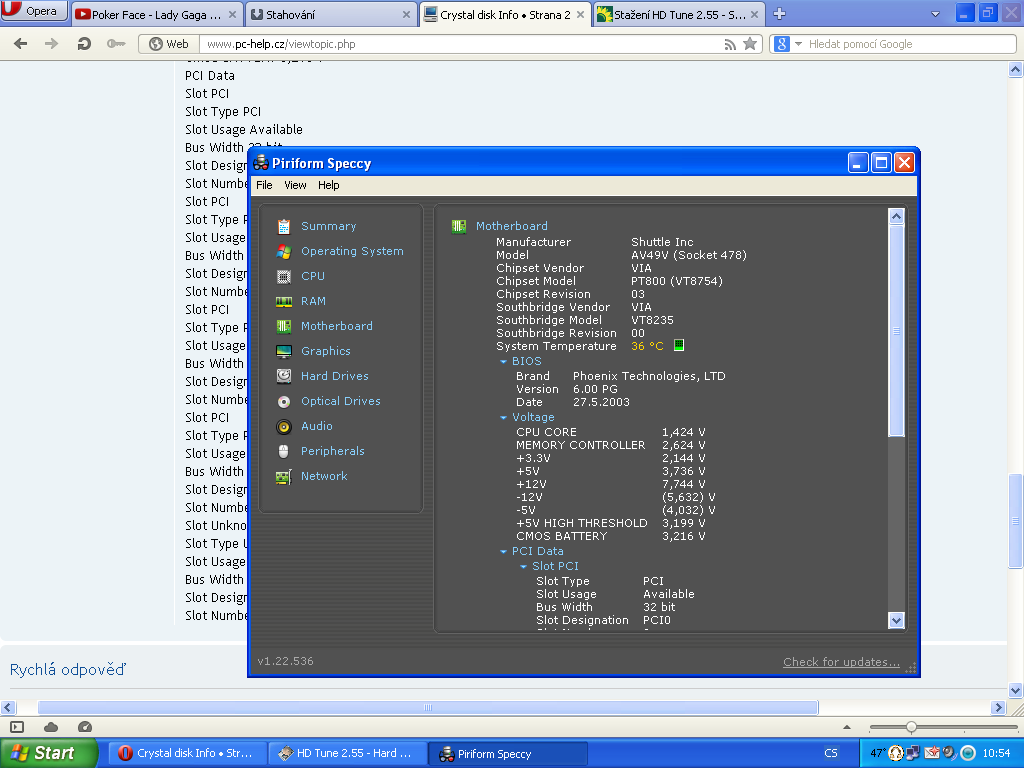Viewport: 1024px width, 768px height.
Task: Click the Opera forward arrow button
Action: click(51, 44)
